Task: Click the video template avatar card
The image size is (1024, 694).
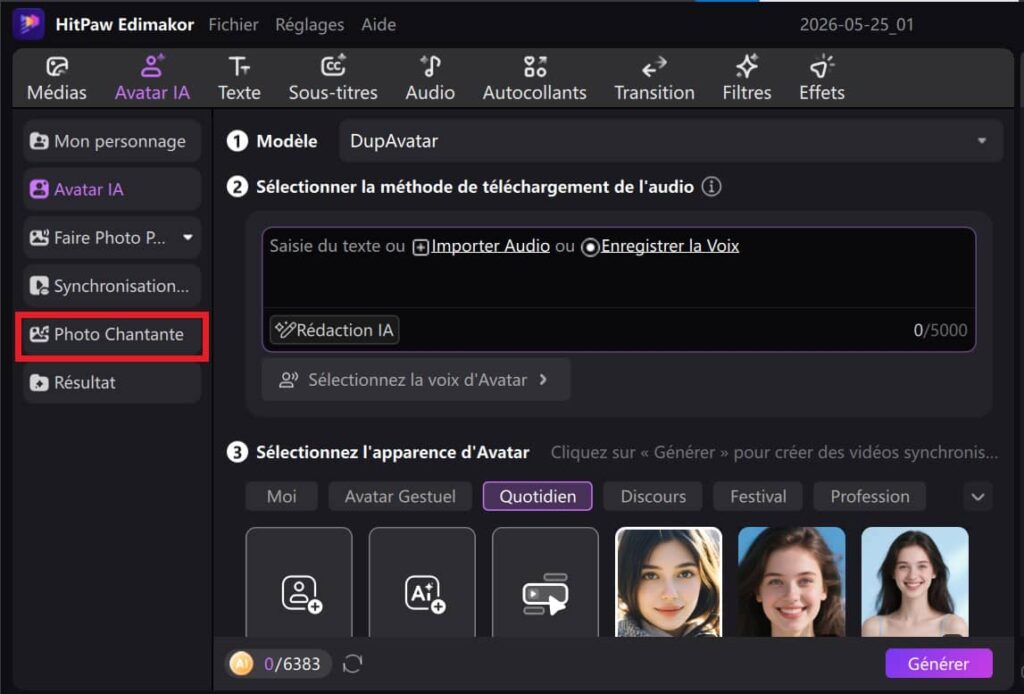Action: click(545, 582)
